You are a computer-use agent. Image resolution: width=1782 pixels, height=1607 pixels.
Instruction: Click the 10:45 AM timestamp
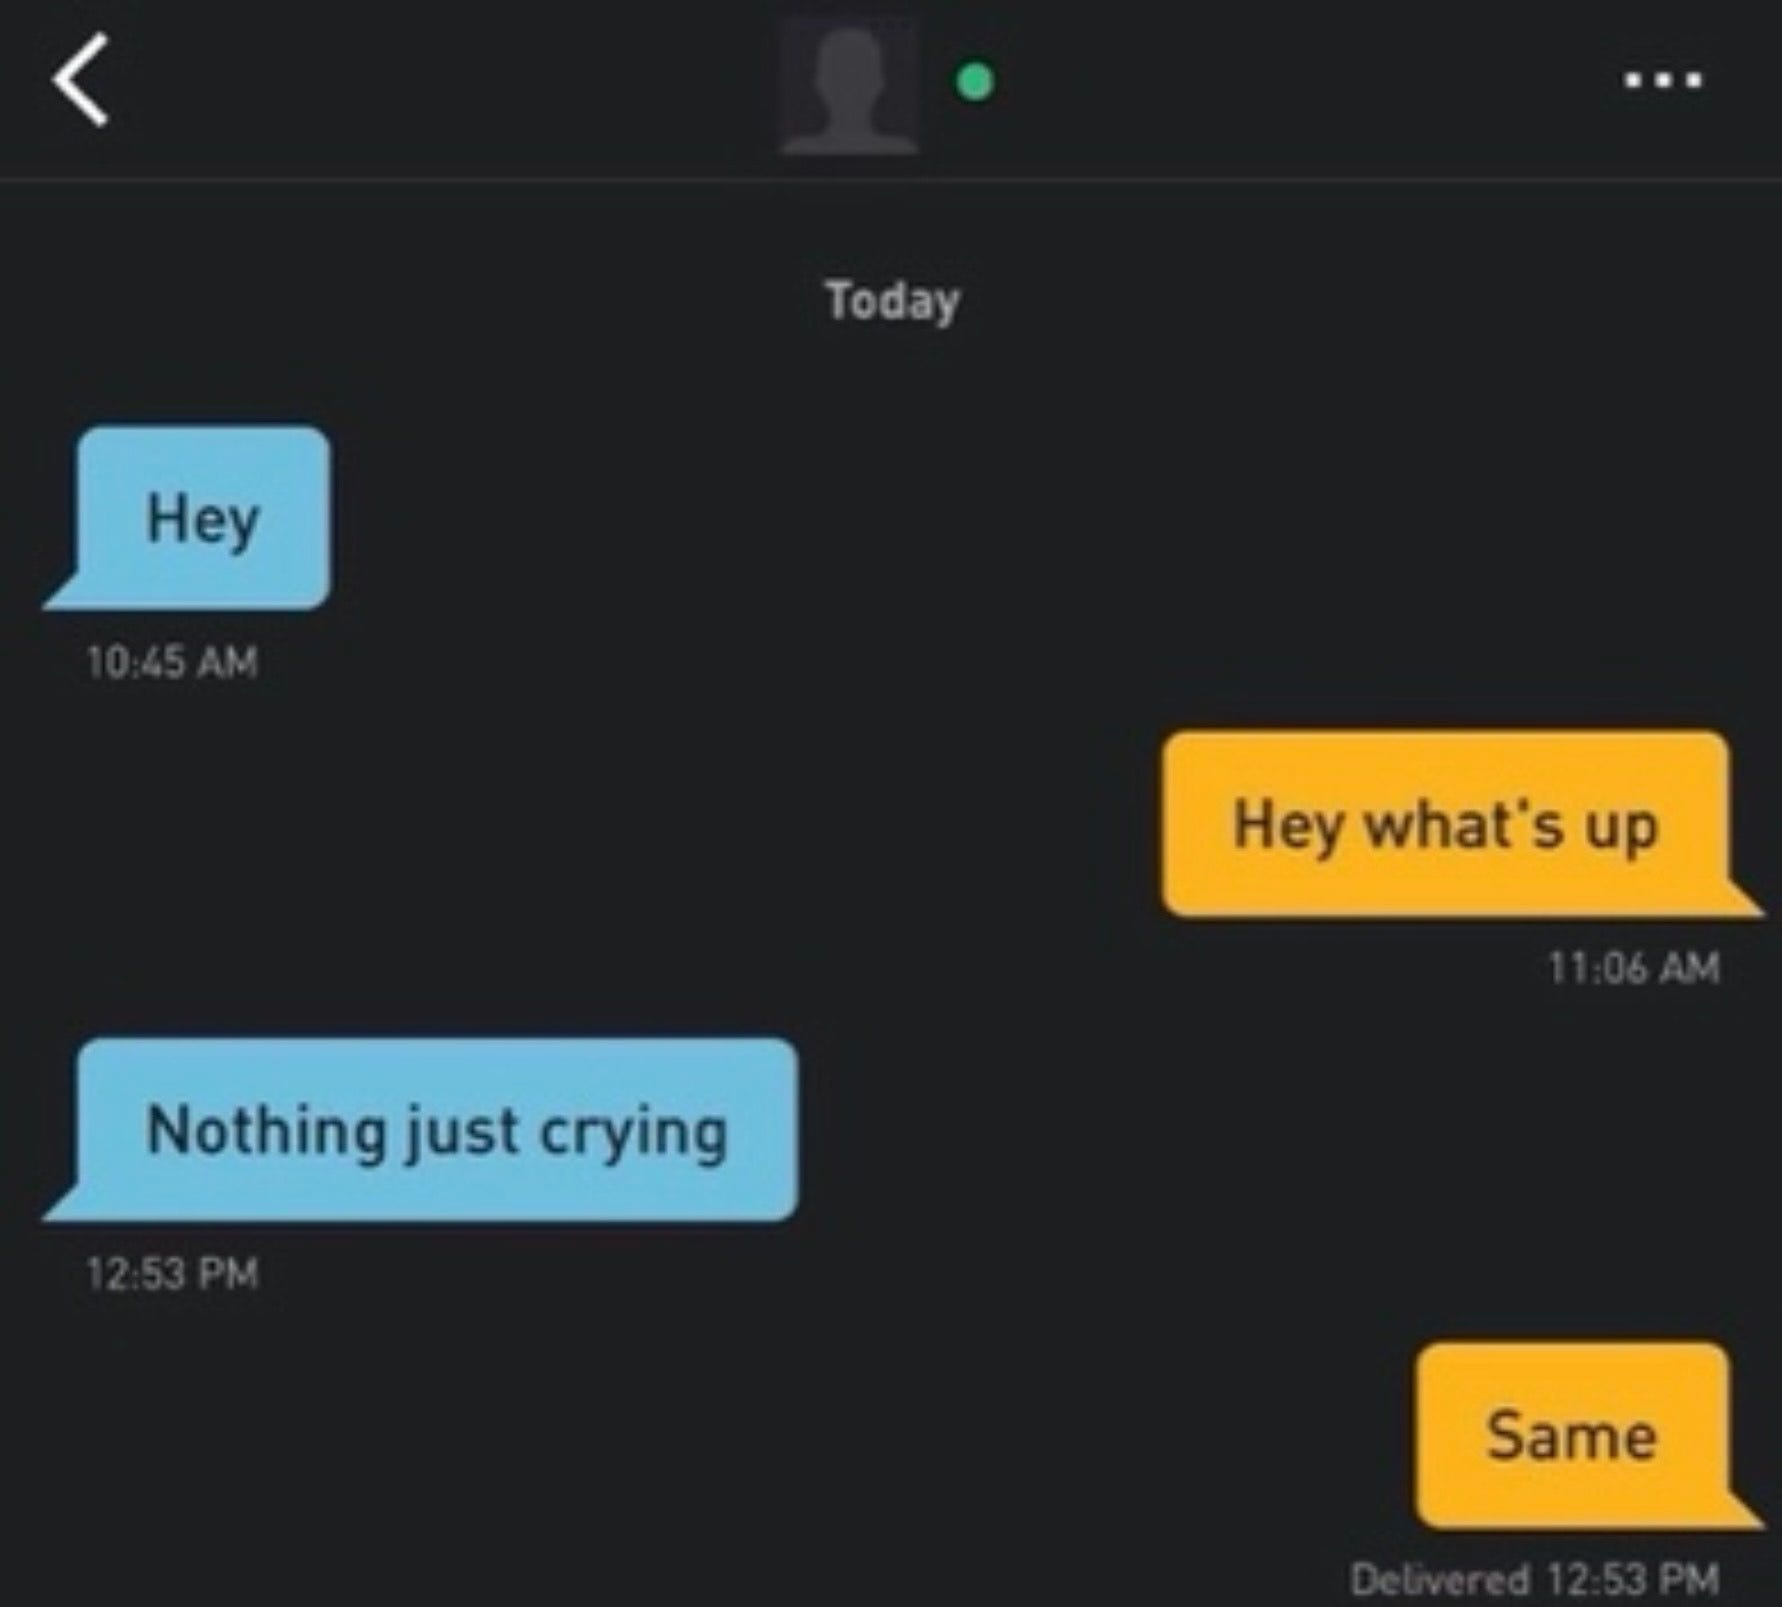(x=172, y=662)
